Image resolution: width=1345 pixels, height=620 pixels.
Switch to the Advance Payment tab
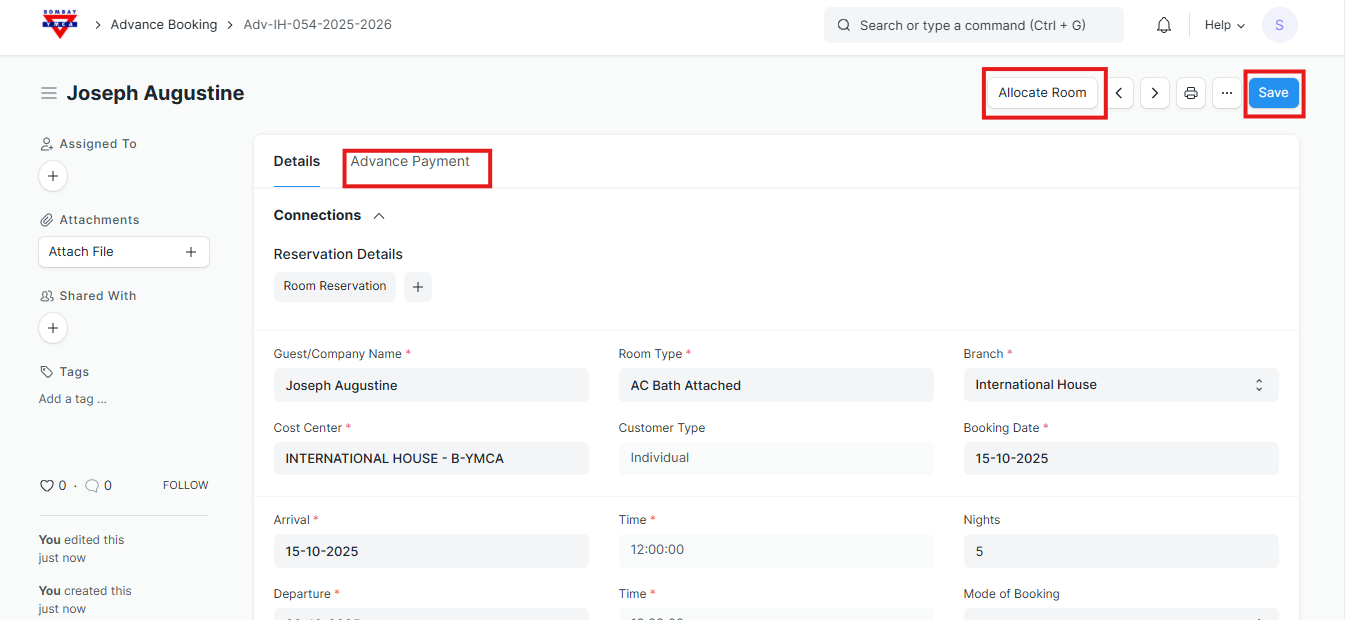[x=410, y=162]
